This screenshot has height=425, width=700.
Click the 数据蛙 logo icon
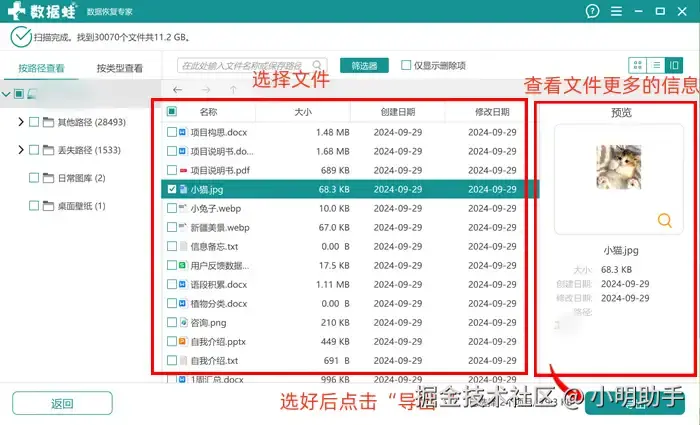(16, 10)
